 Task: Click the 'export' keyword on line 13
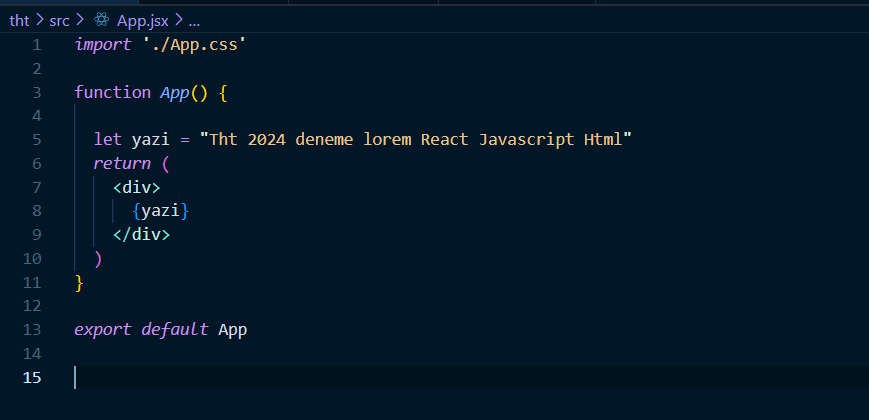click(x=103, y=330)
